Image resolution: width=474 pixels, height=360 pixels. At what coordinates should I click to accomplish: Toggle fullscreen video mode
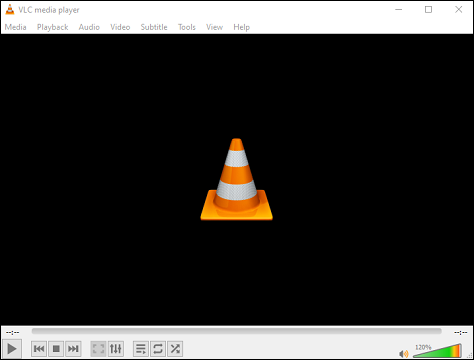tap(98, 349)
